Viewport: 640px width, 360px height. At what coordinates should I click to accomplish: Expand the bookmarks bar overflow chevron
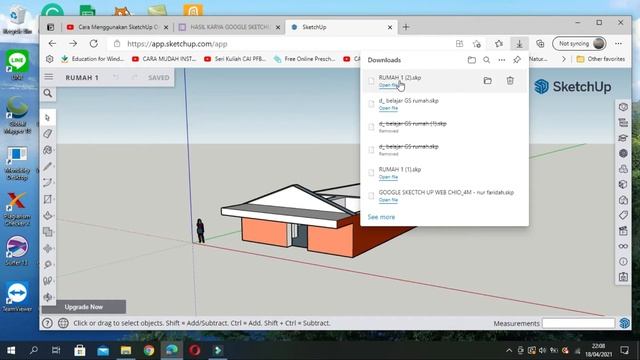pyautogui.click(x=564, y=59)
